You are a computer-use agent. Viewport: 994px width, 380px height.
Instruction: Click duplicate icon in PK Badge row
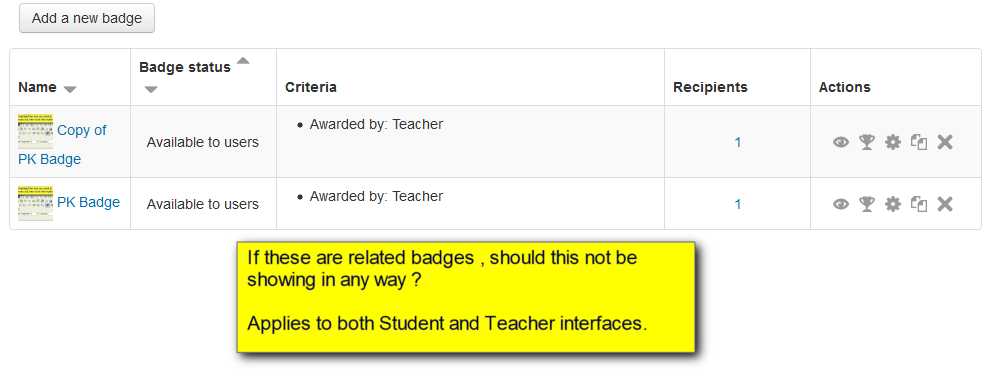tap(919, 204)
